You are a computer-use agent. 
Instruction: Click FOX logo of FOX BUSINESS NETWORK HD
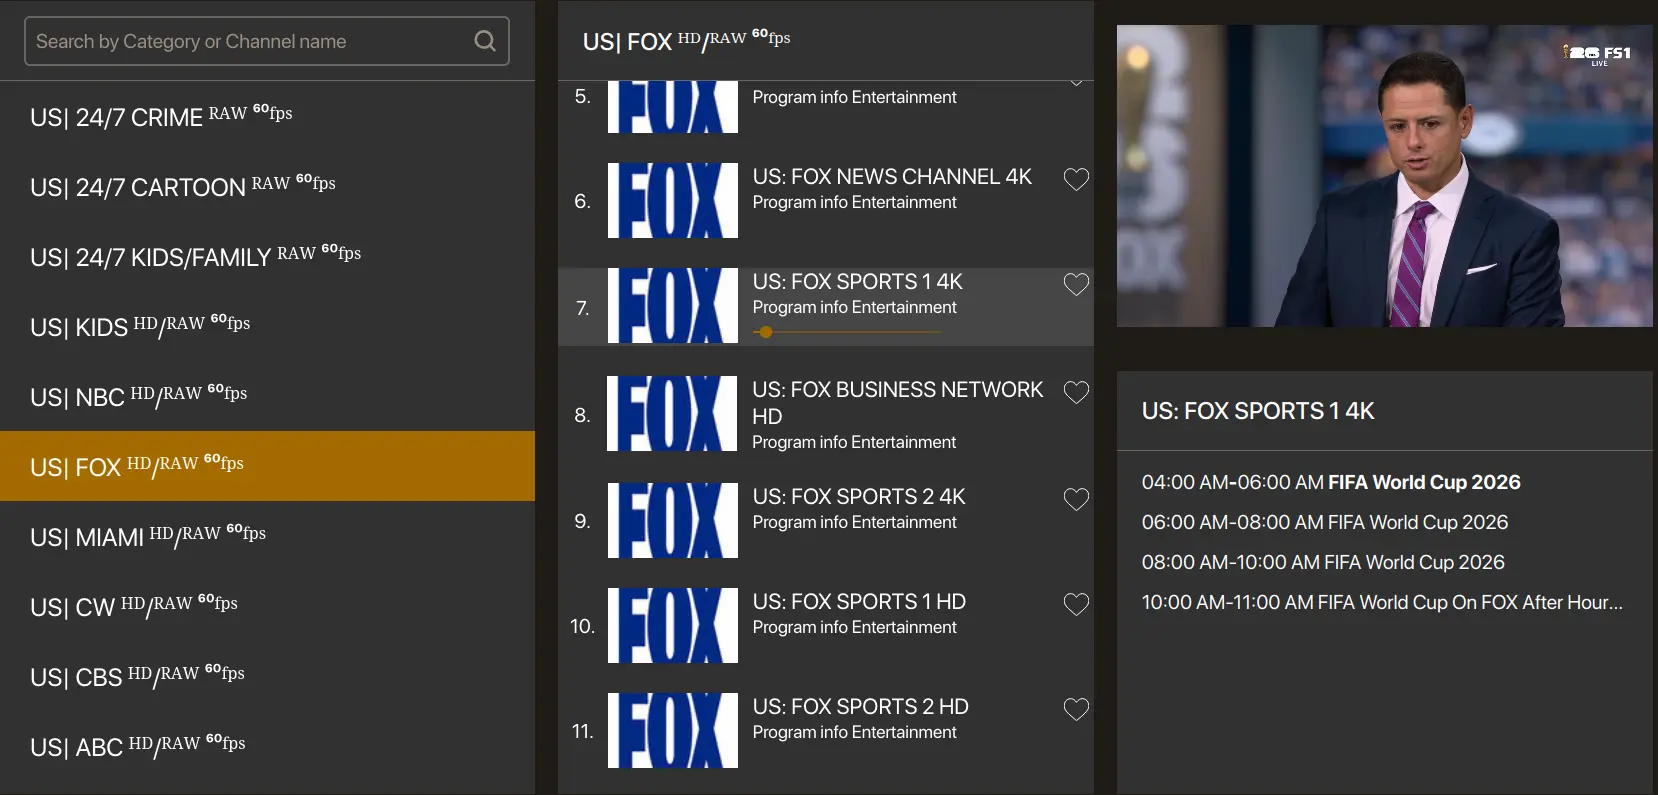(673, 413)
